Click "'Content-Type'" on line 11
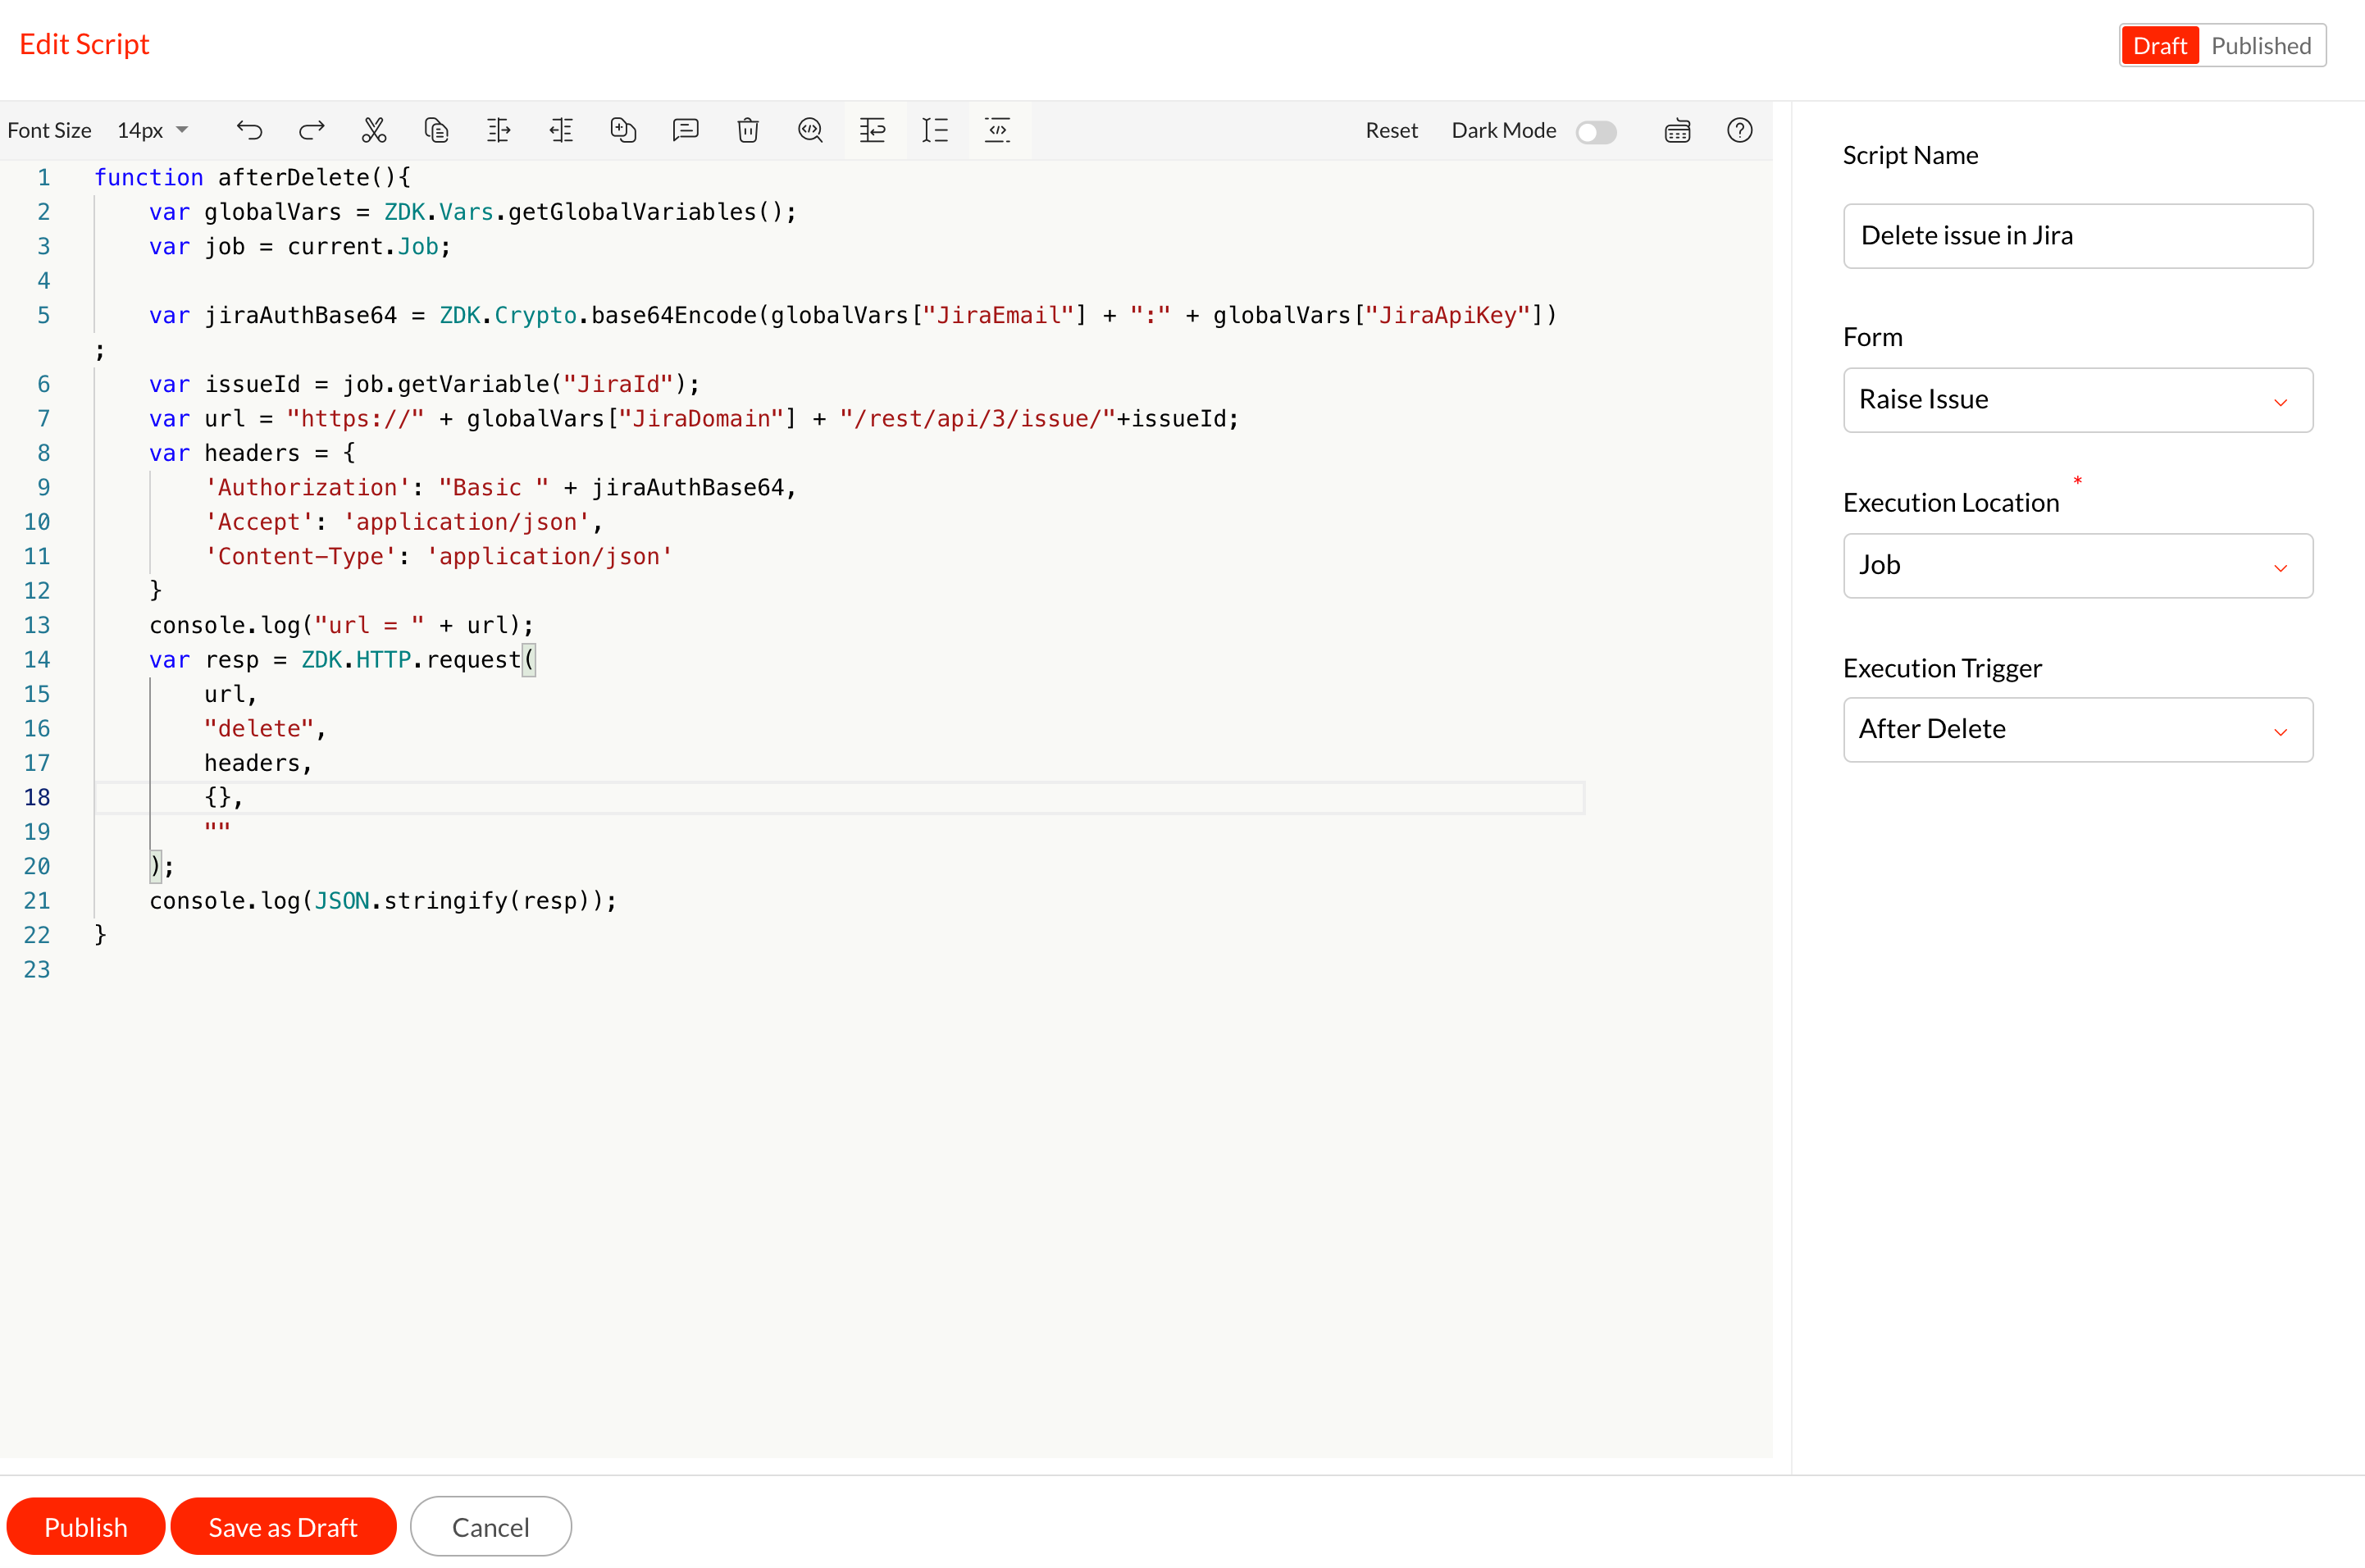The image size is (2365, 1568). coord(300,556)
